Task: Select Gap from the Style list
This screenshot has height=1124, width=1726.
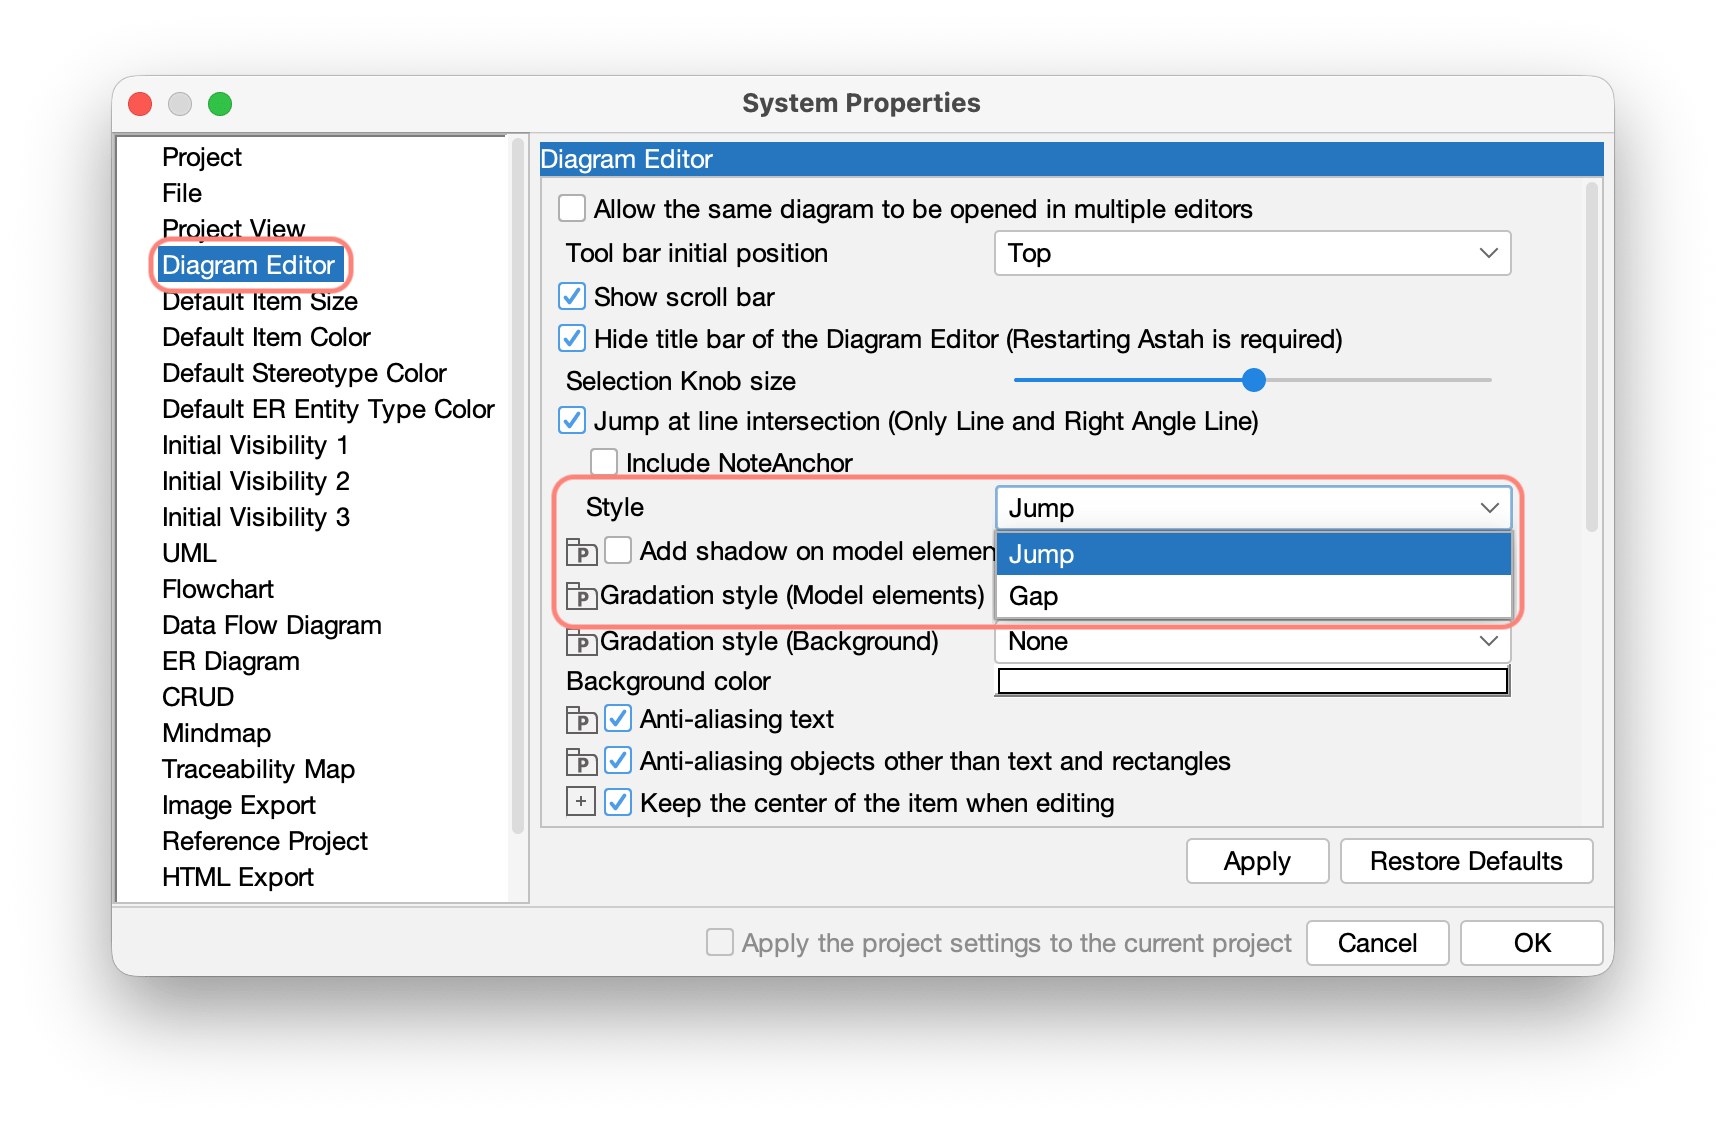Action: (1252, 597)
